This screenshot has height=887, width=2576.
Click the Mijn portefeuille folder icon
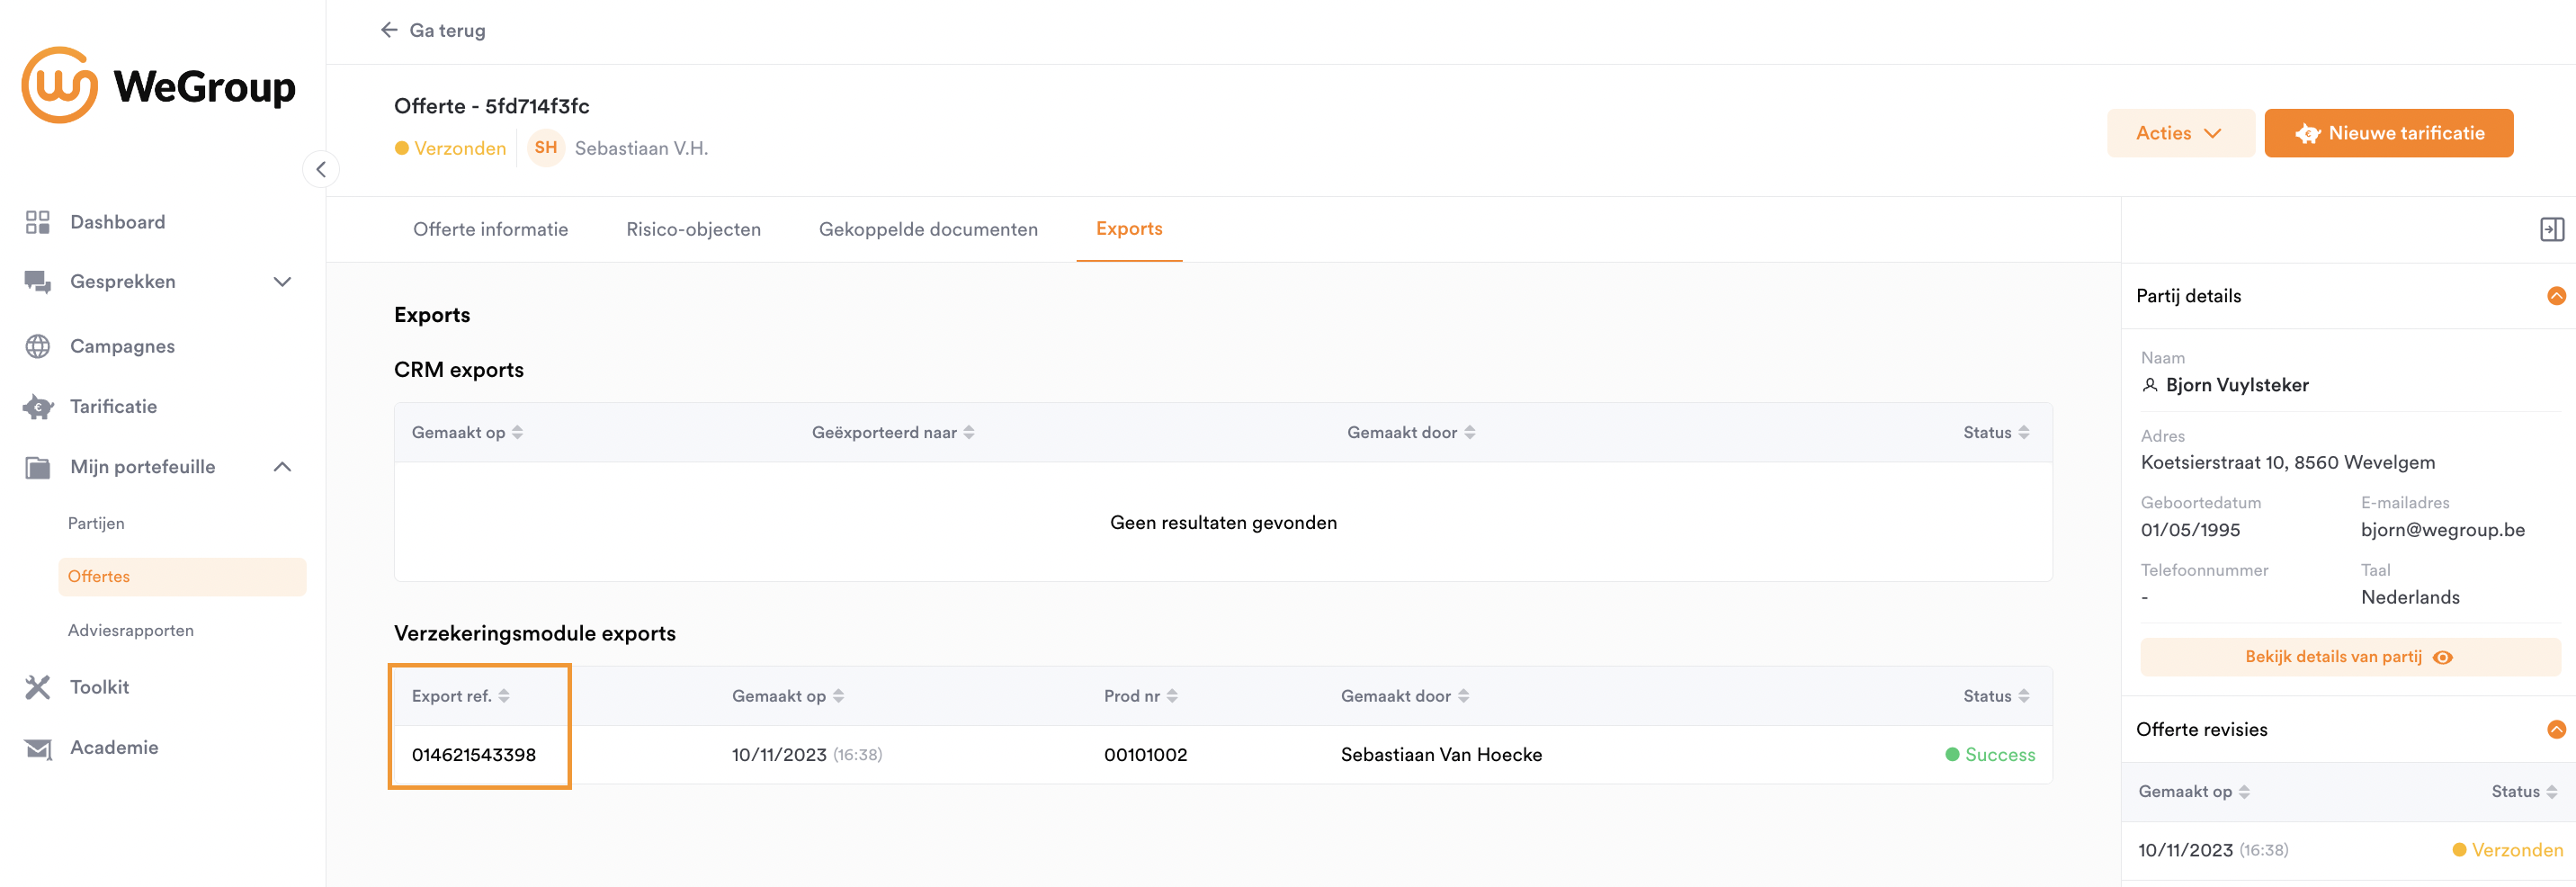[38, 467]
